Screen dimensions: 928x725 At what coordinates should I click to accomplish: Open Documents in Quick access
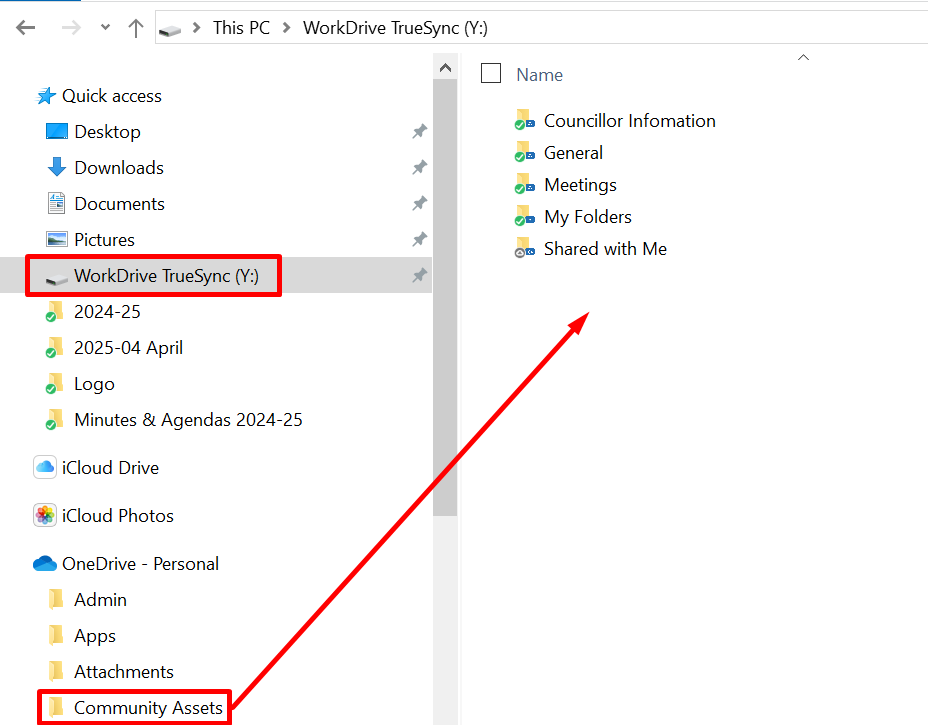coord(120,204)
